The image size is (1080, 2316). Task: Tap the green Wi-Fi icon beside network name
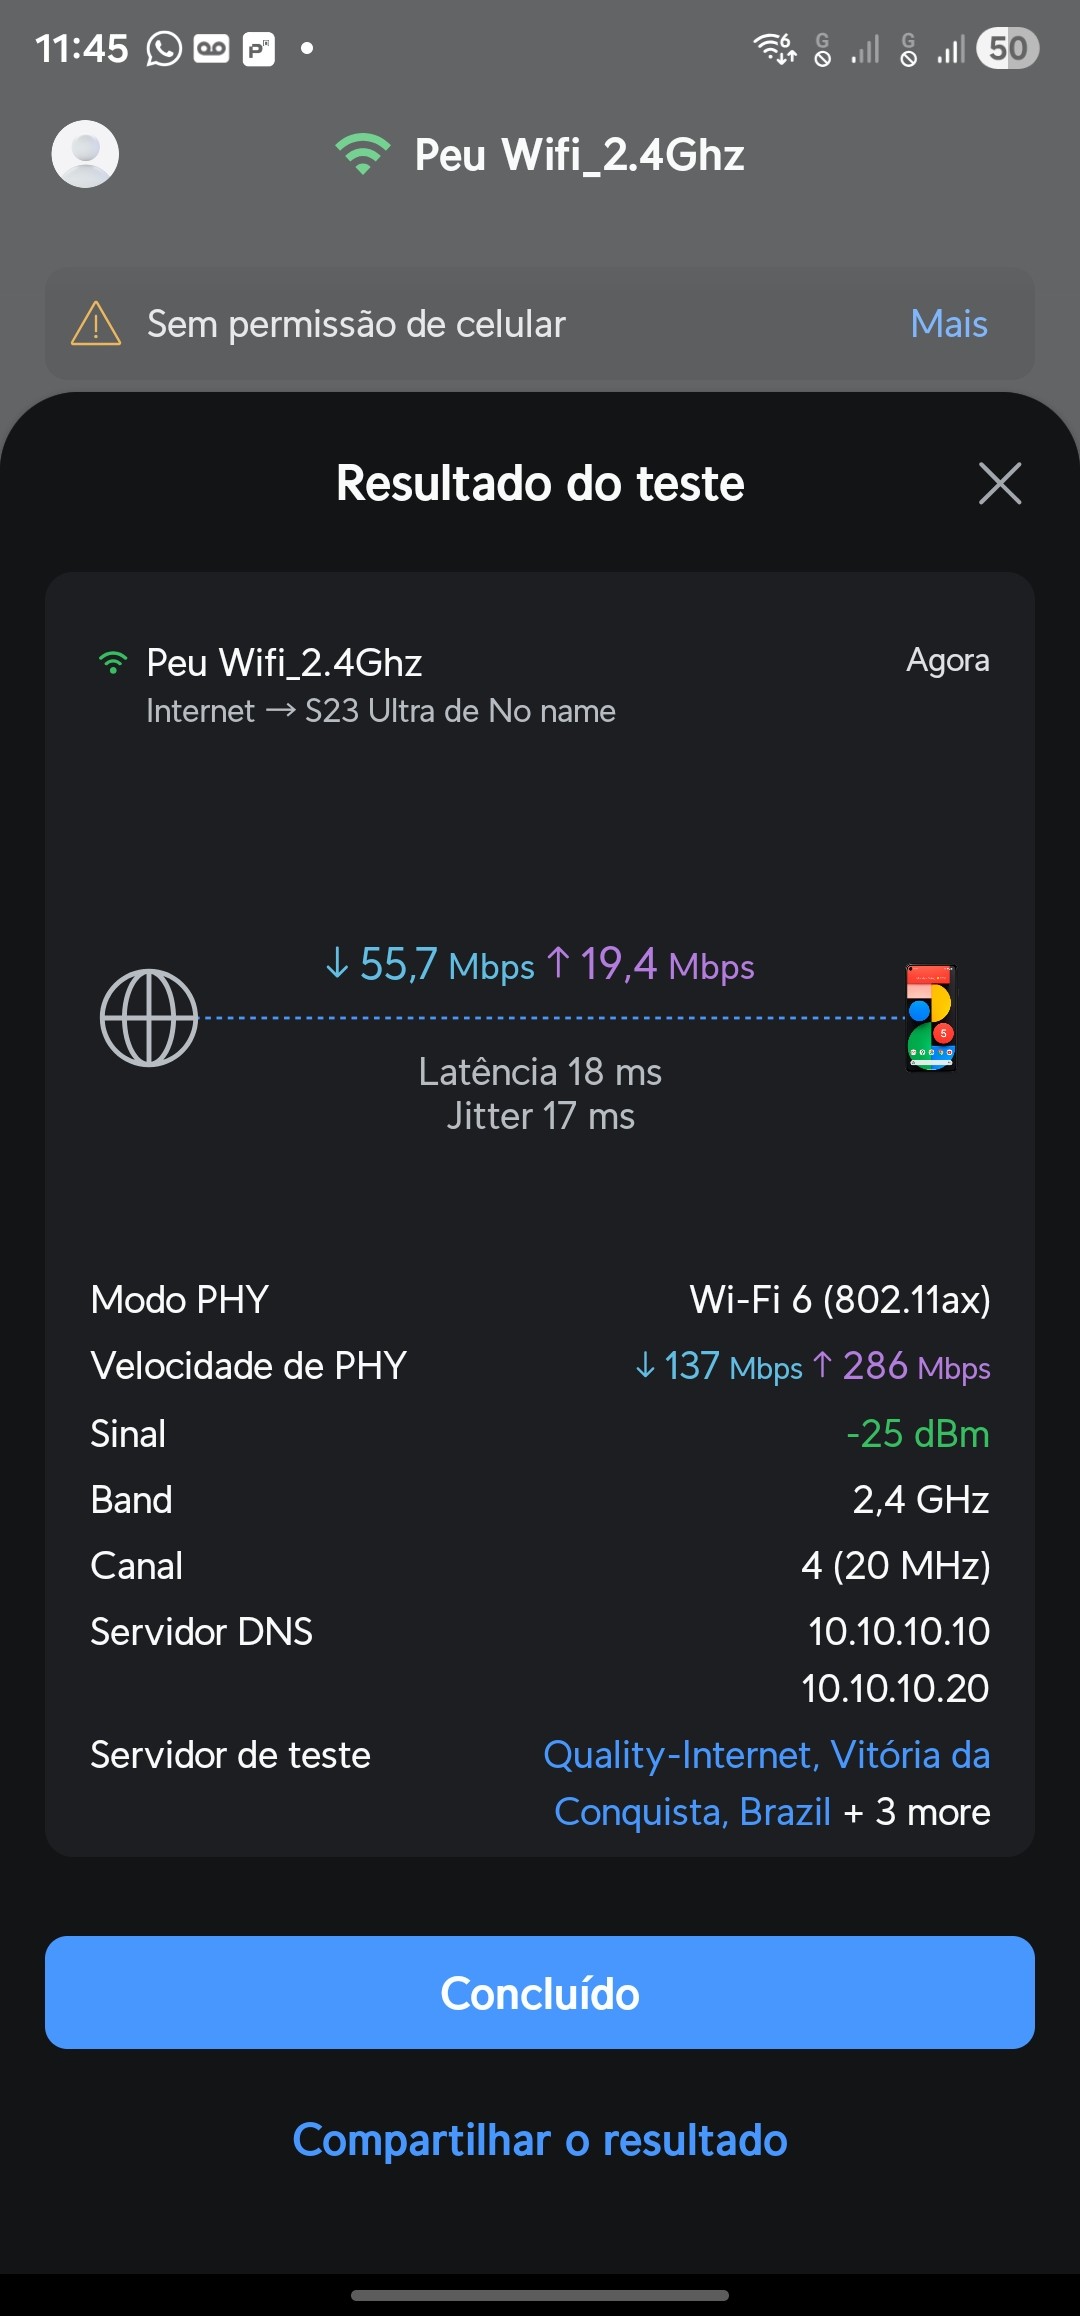tap(362, 154)
